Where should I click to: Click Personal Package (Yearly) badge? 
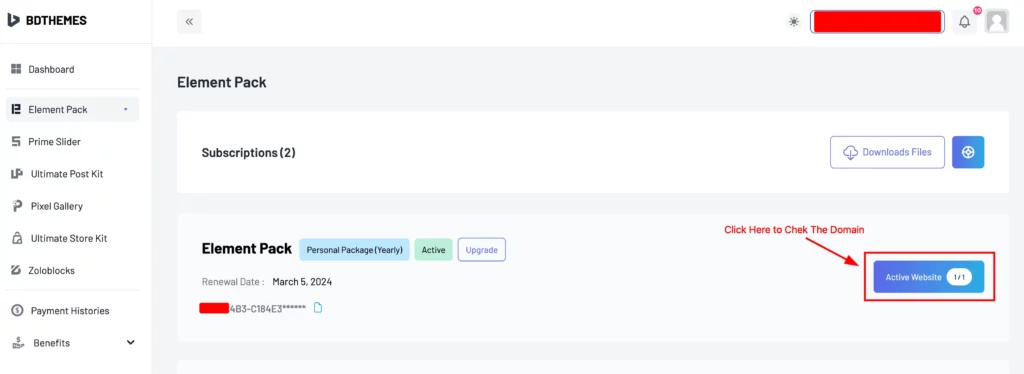click(355, 249)
